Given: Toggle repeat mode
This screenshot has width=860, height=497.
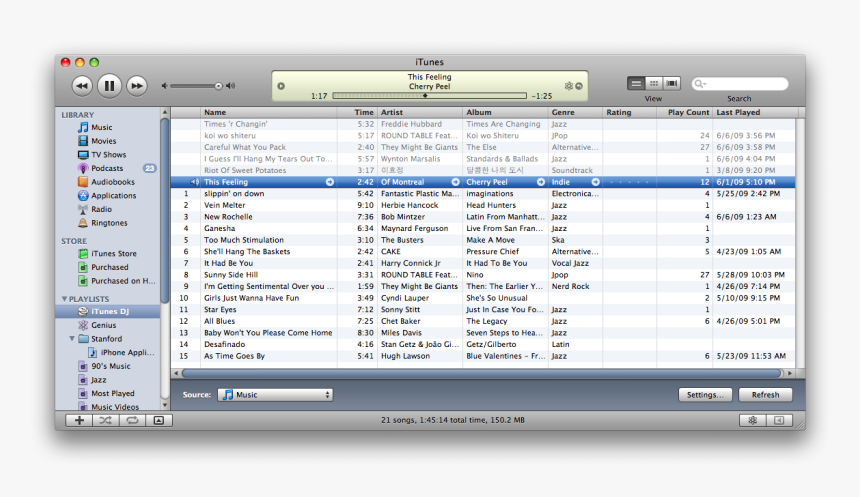Looking at the screenshot, I should click(x=132, y=420).
